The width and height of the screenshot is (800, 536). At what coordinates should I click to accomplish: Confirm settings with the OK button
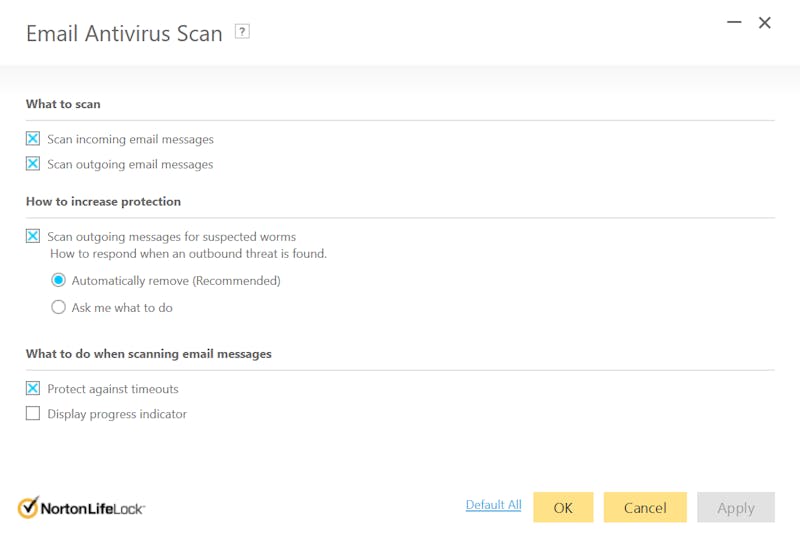[x=563, y=507]
